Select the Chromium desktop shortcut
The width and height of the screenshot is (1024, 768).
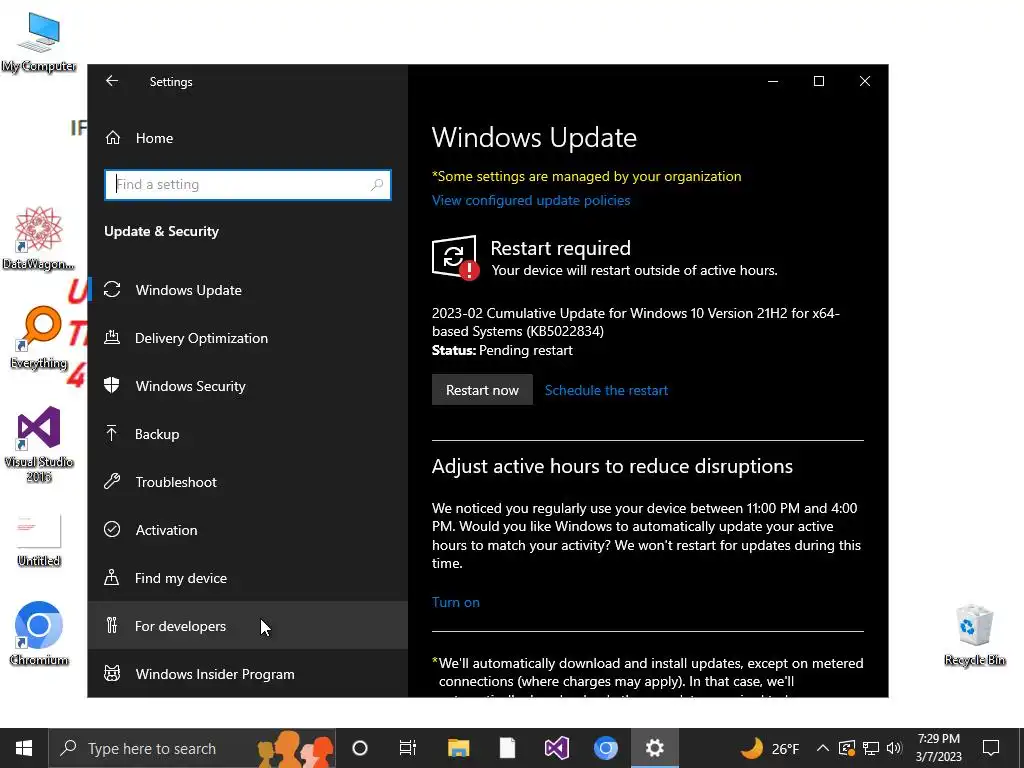tap(39, 633)
